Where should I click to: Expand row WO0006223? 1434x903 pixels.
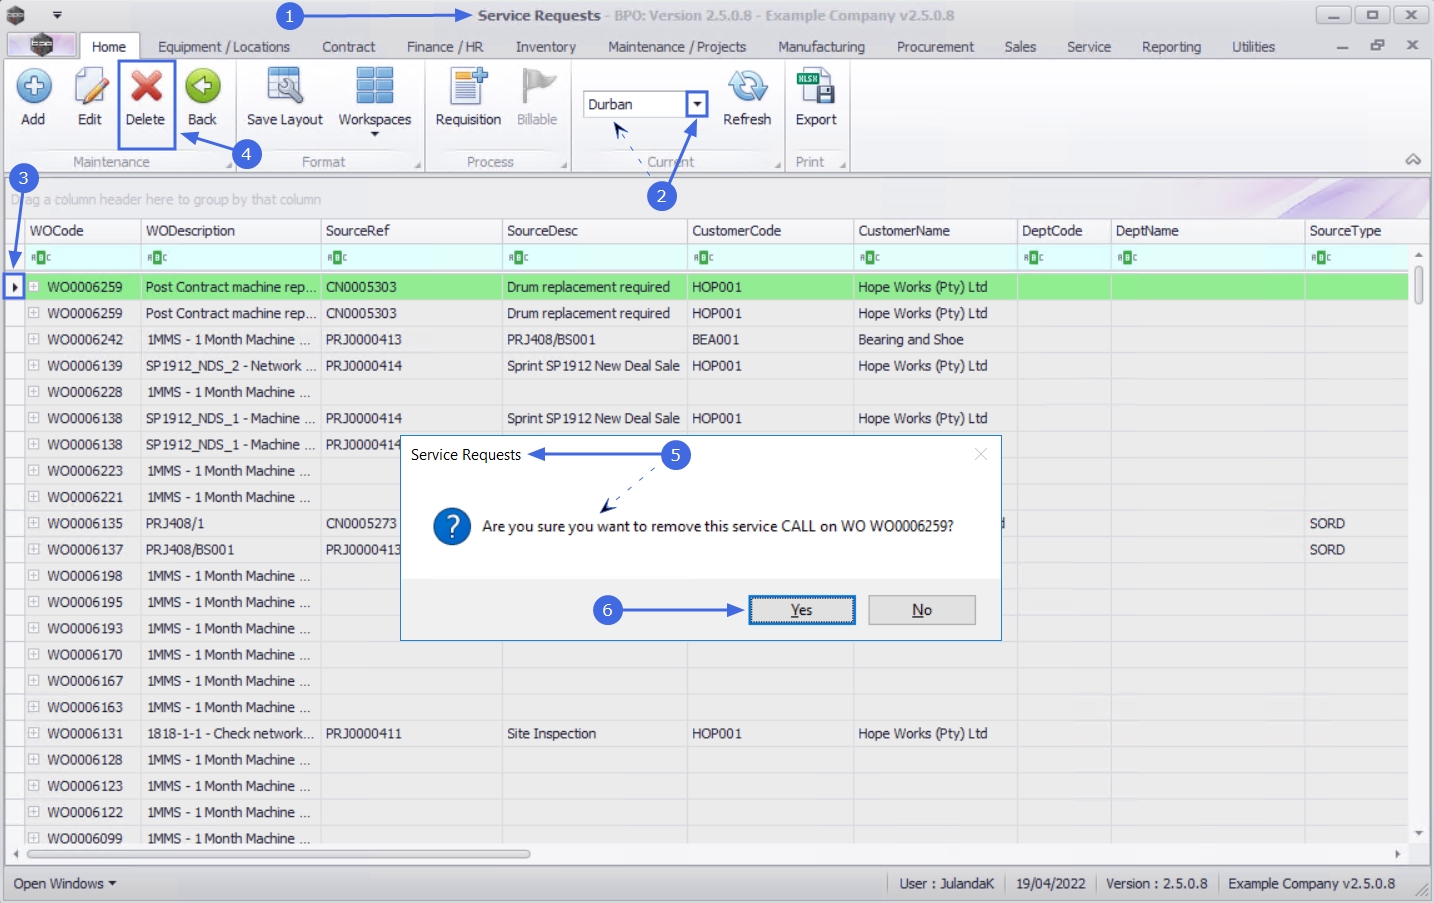tap(34, 470)
